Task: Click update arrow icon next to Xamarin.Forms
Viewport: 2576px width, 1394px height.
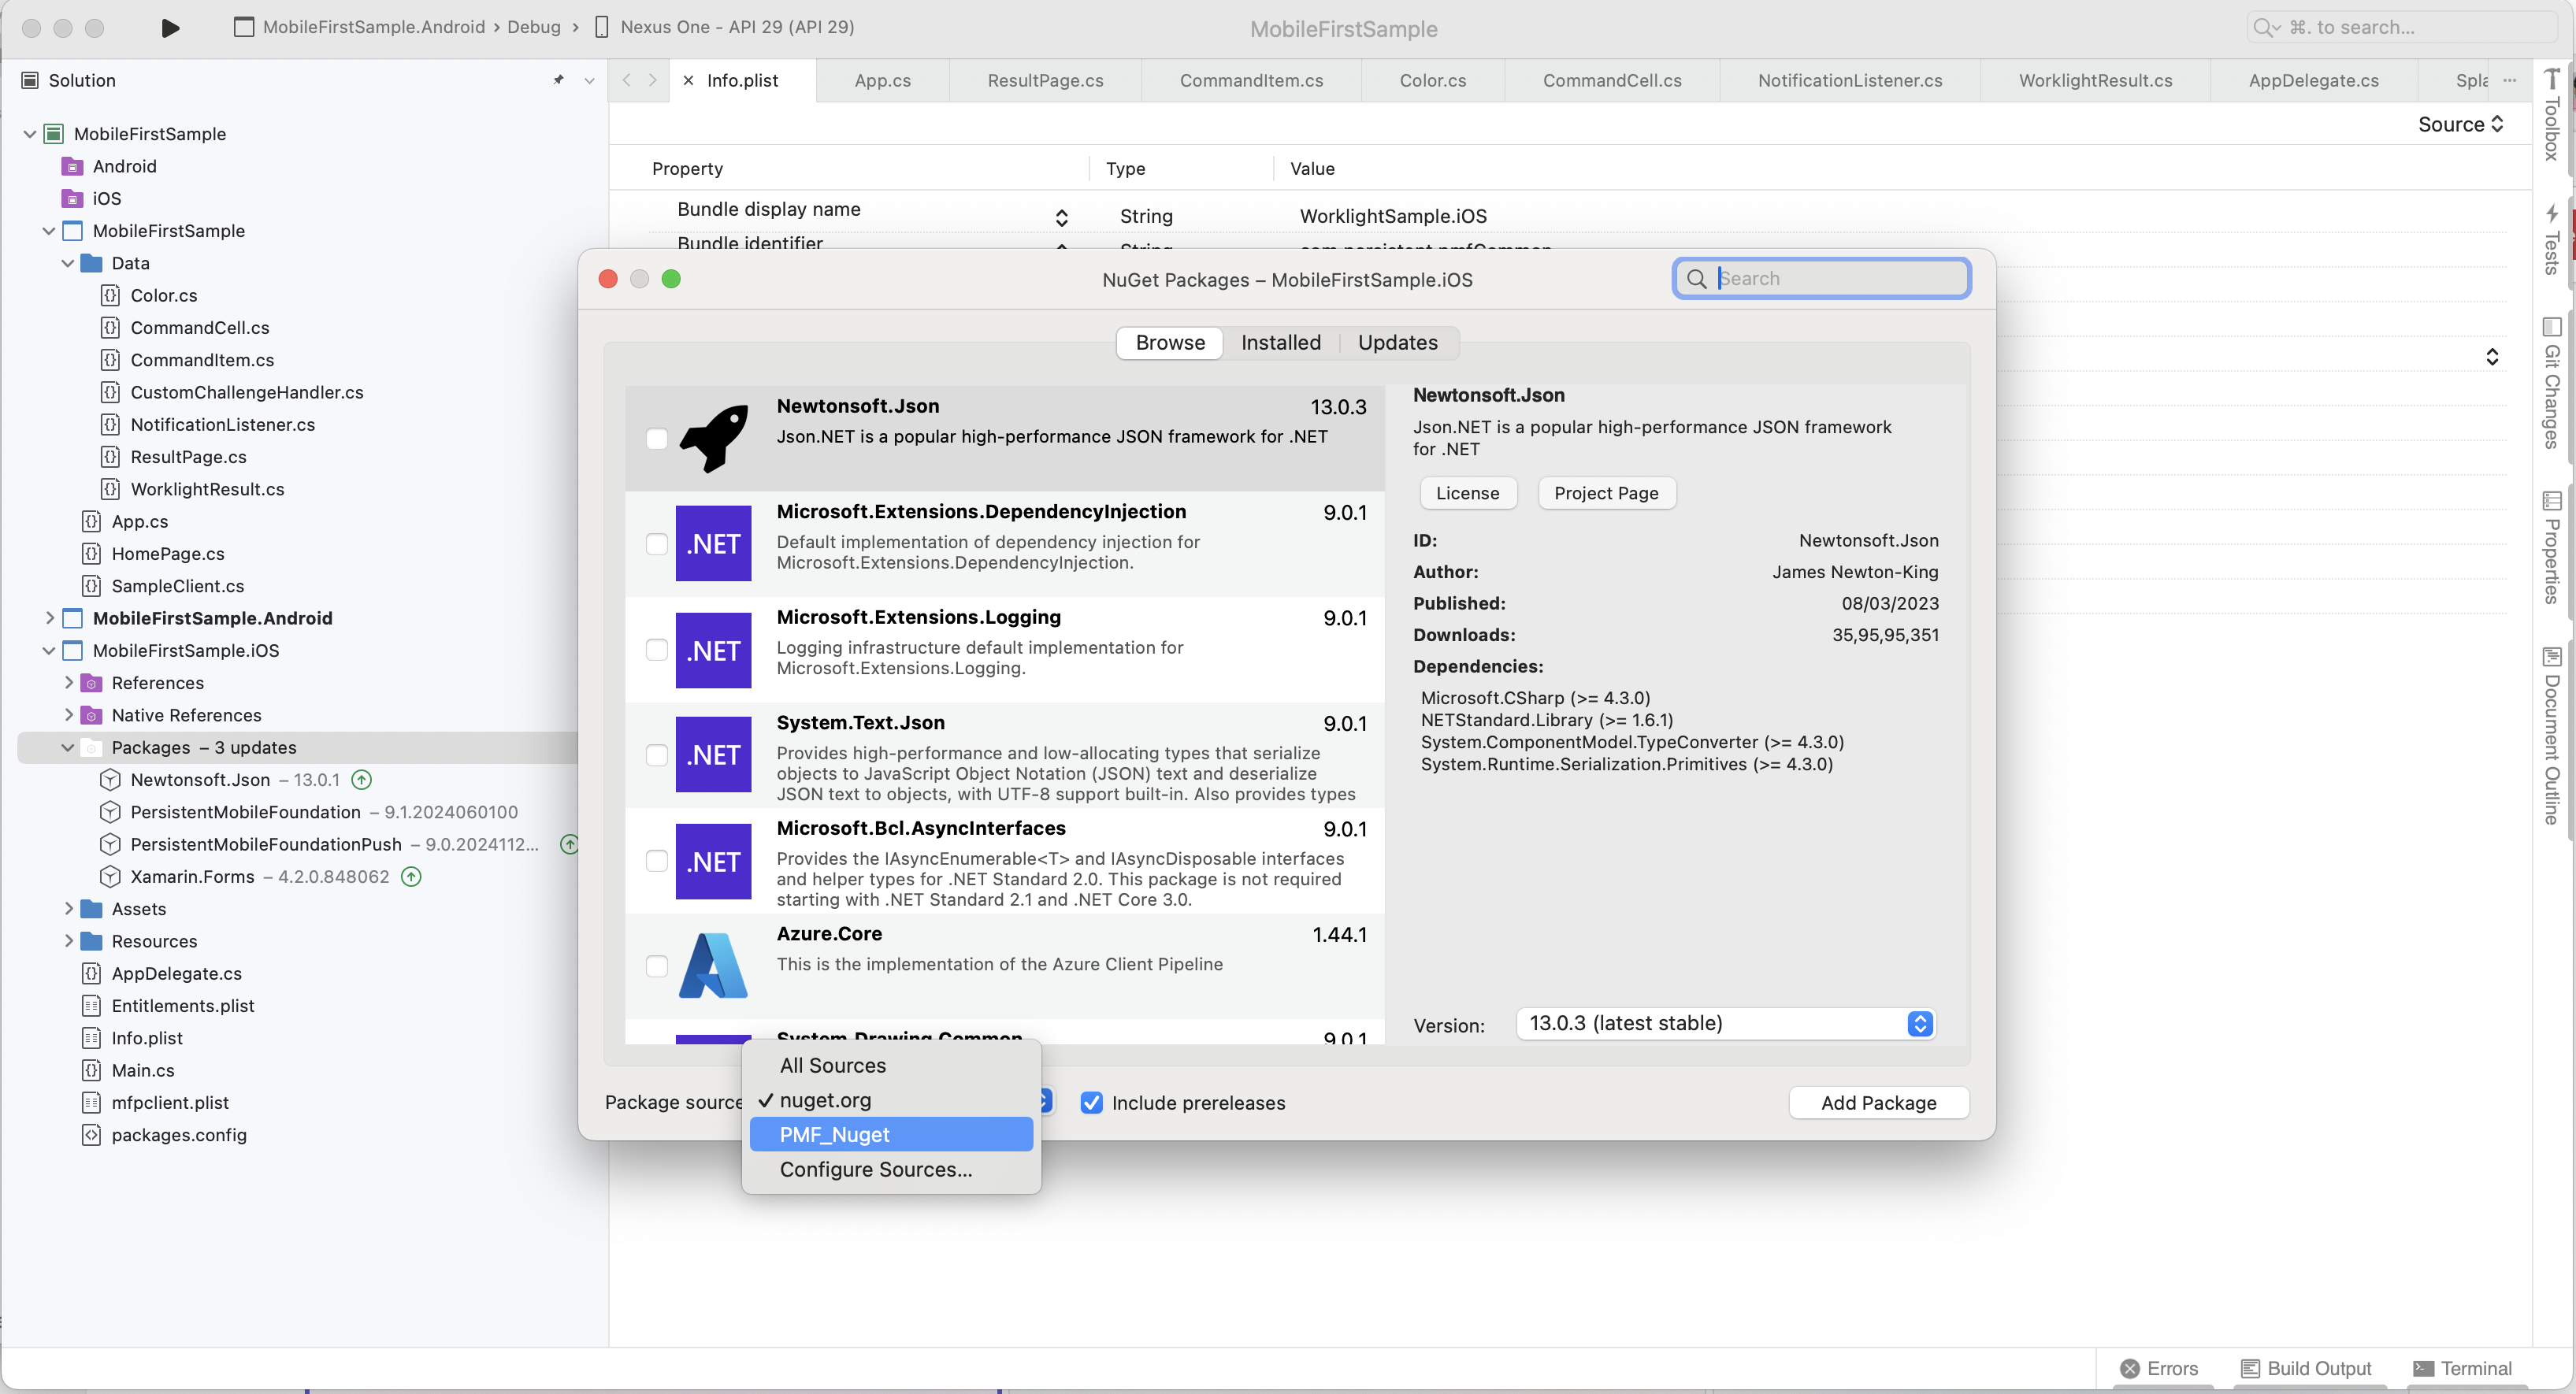Action: [x=411, y=877]
